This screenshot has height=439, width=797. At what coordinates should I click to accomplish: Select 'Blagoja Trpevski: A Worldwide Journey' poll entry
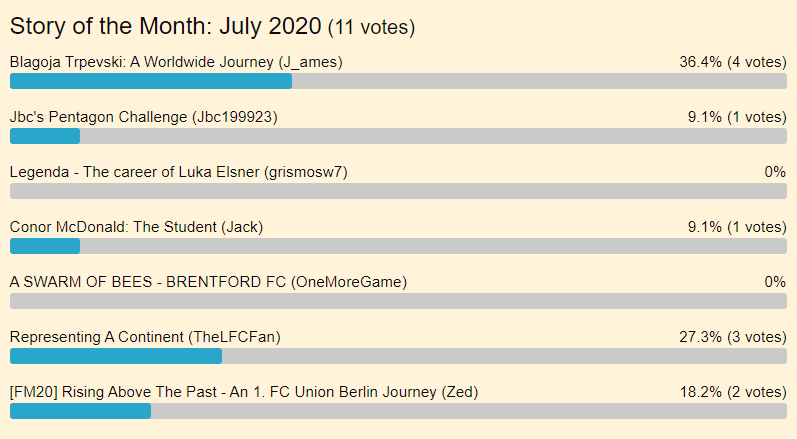[x=176, y=62]
